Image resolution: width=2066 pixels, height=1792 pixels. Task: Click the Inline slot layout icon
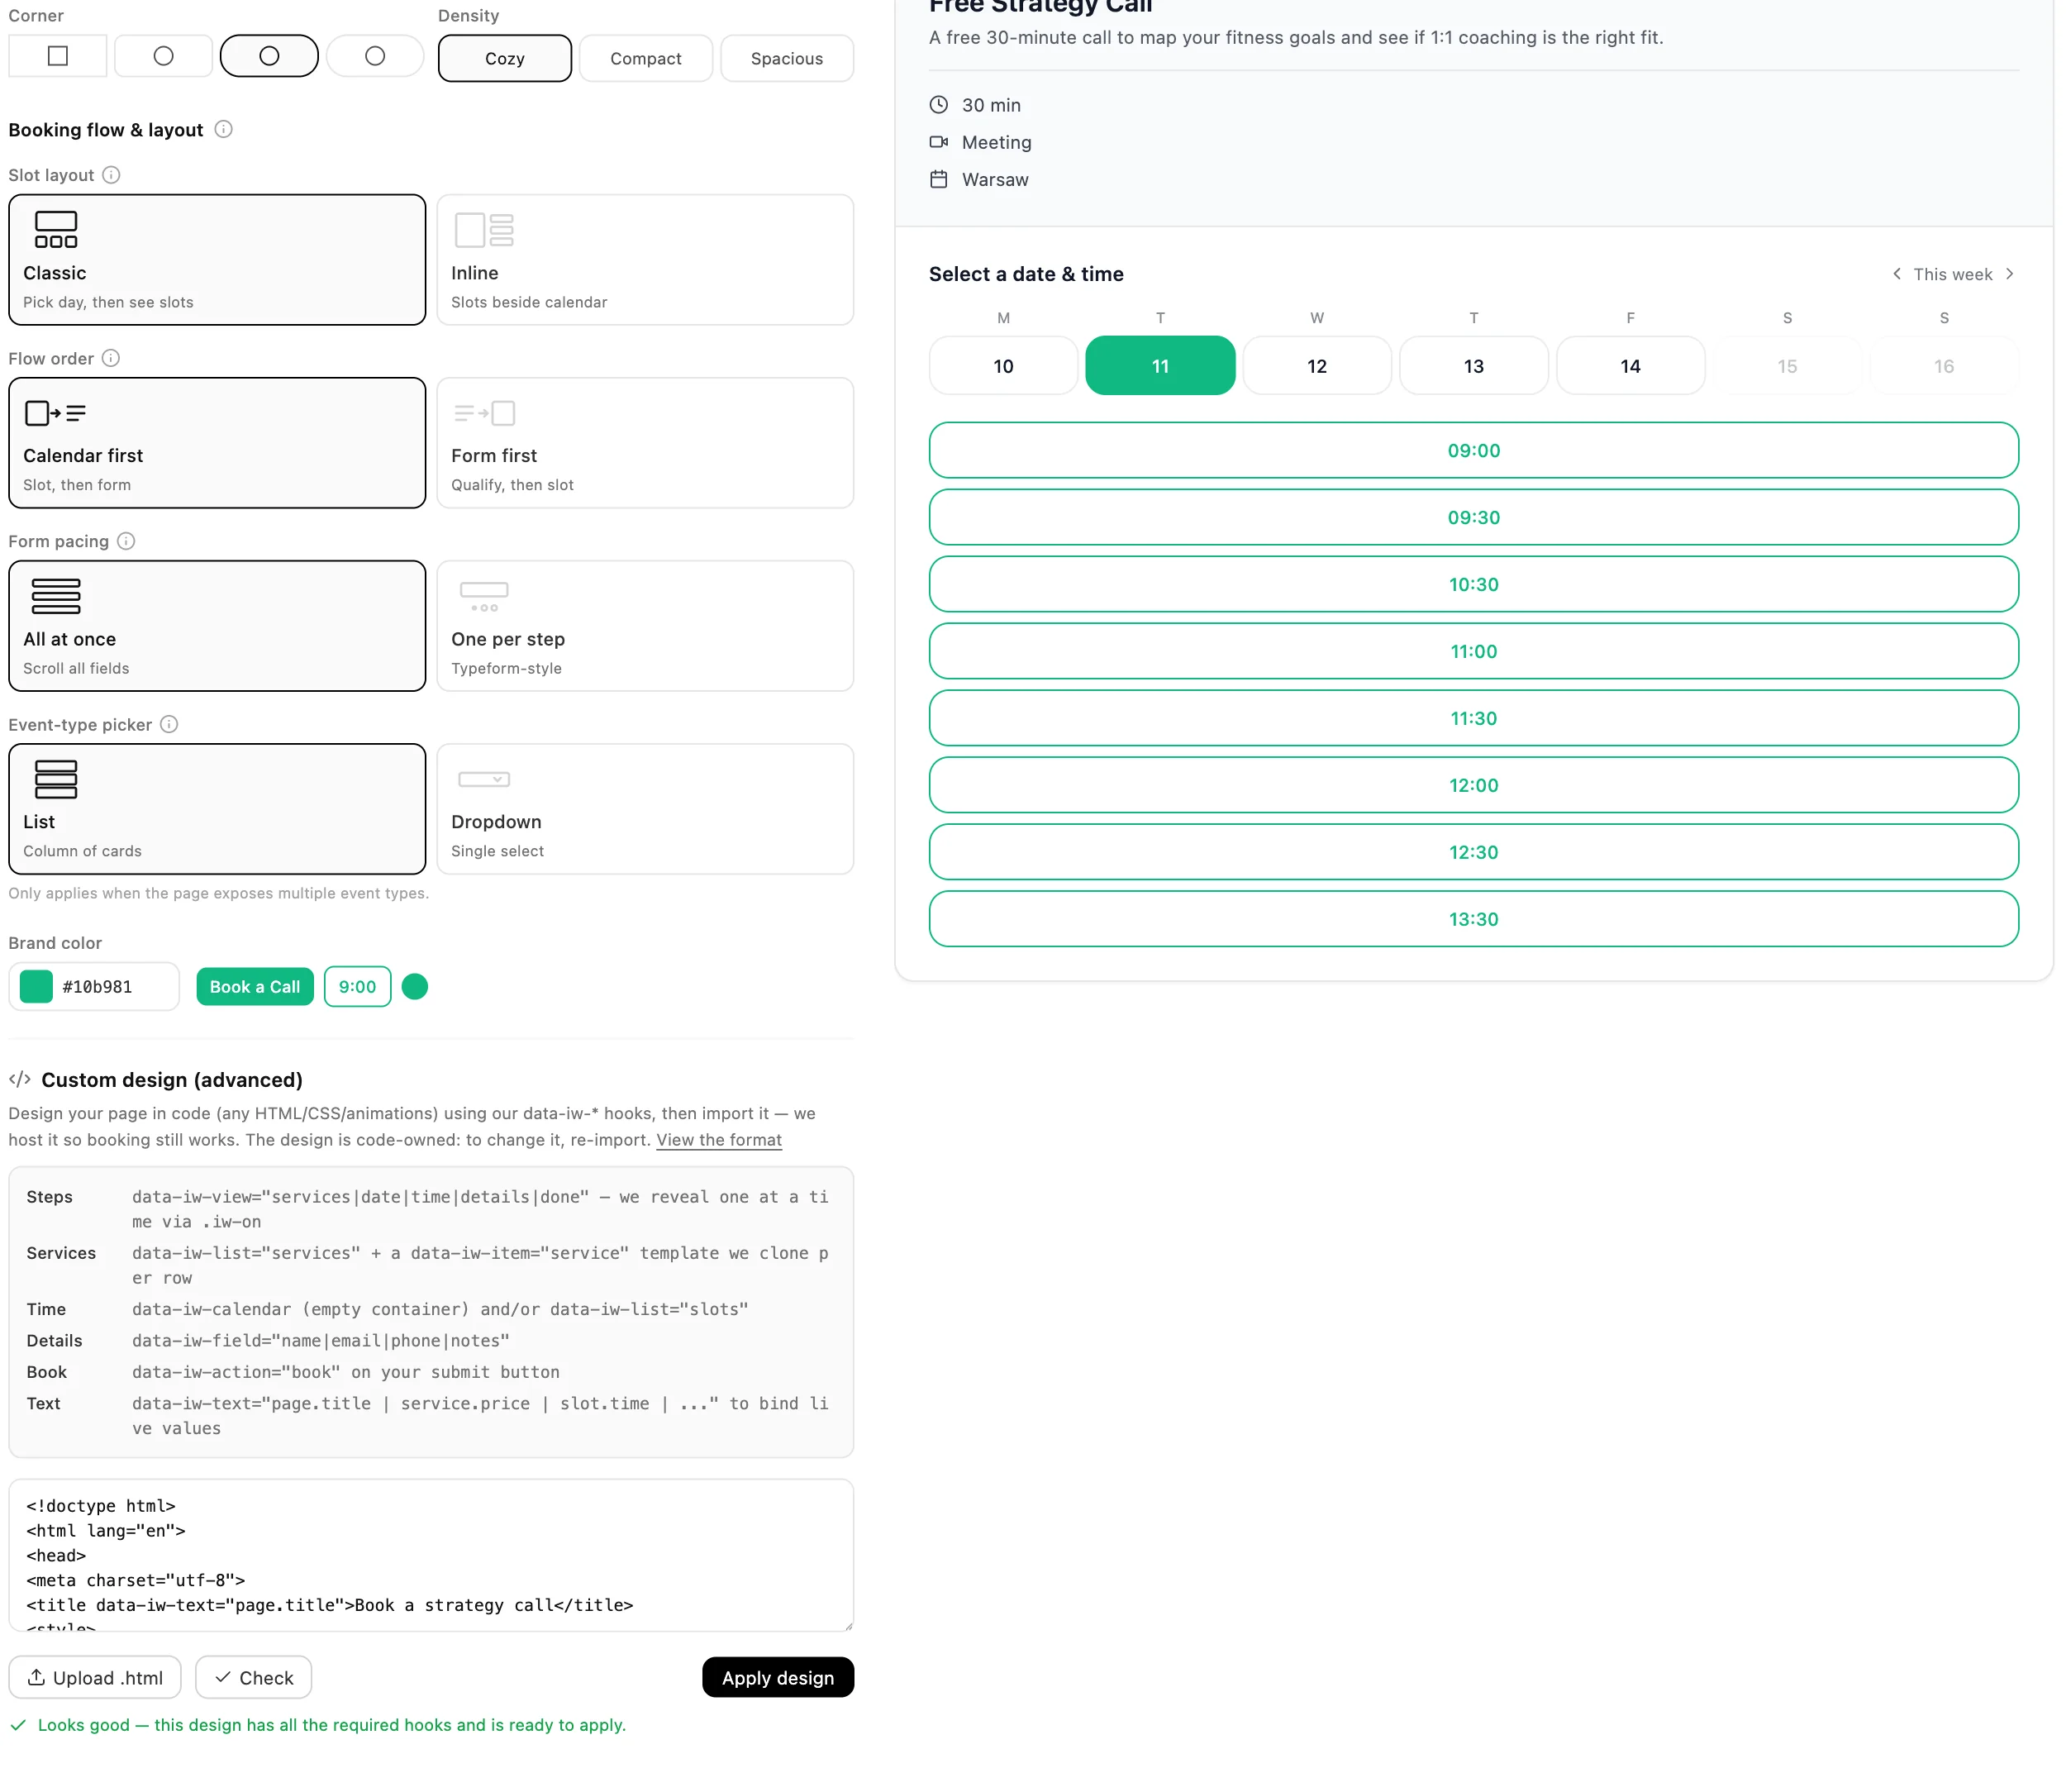click(484, 230)
